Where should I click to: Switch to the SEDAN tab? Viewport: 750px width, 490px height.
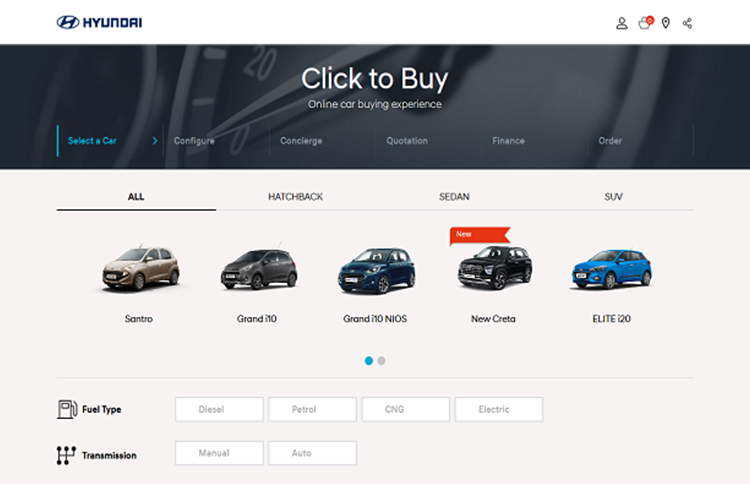454,197
